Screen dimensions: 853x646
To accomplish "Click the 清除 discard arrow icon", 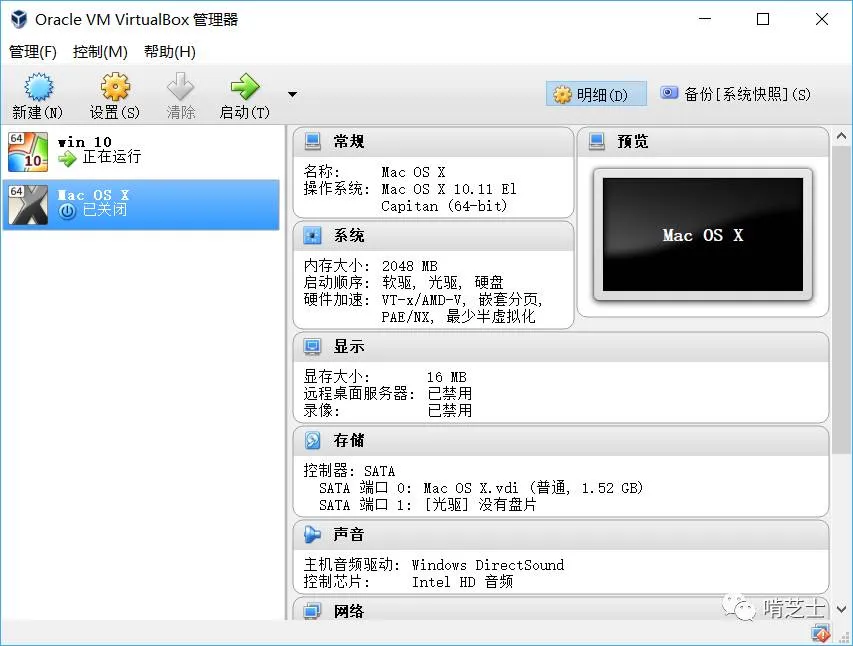I will click(x=180, y=87).
